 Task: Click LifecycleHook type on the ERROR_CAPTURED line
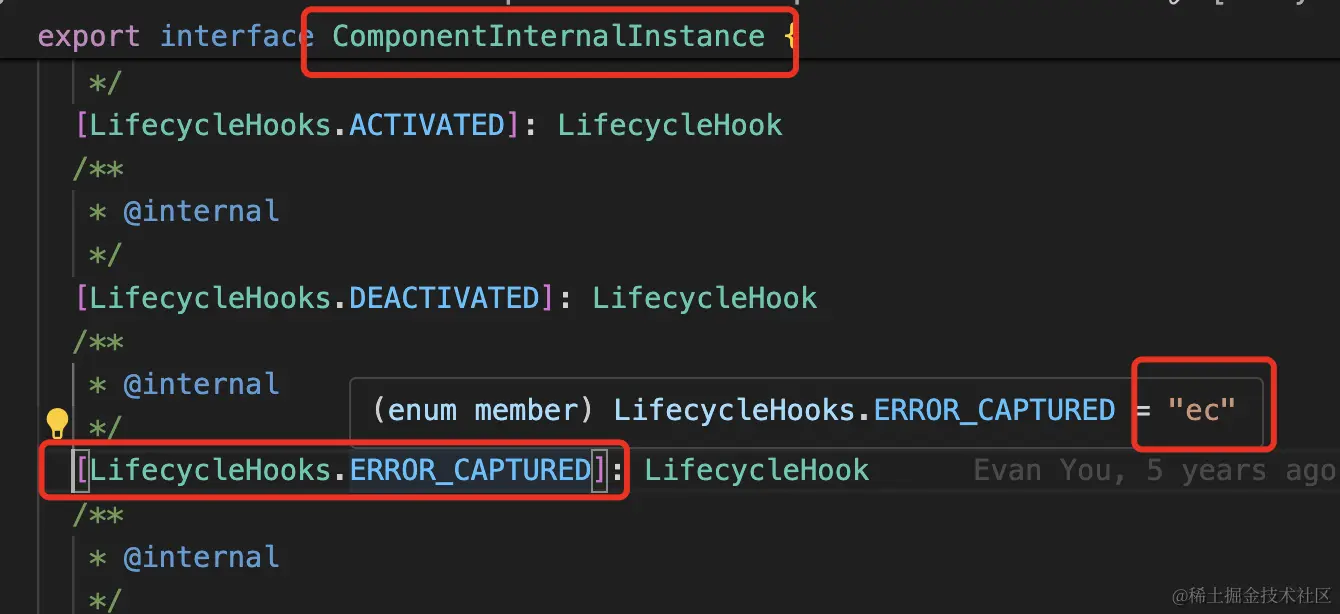tap(757, 470)
